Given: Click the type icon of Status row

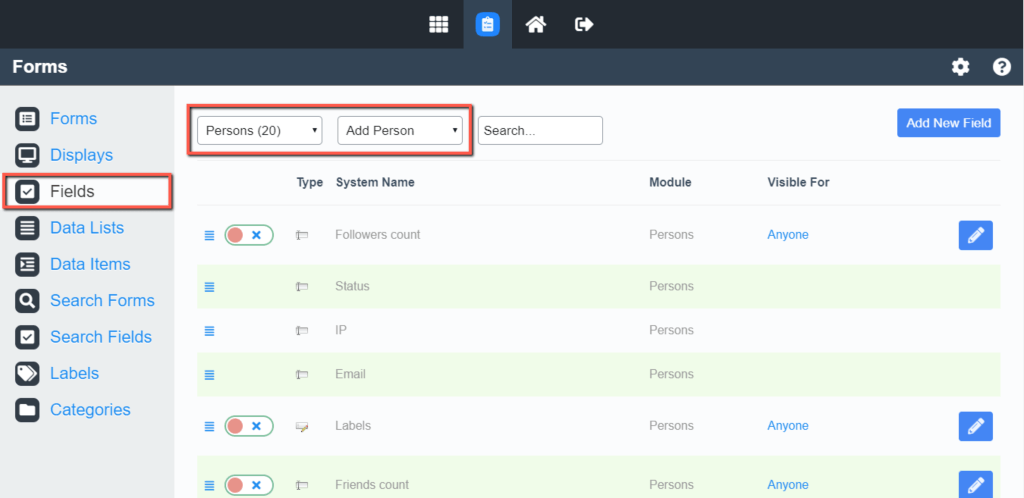Looking at the screenshot, I should [302, 287].
